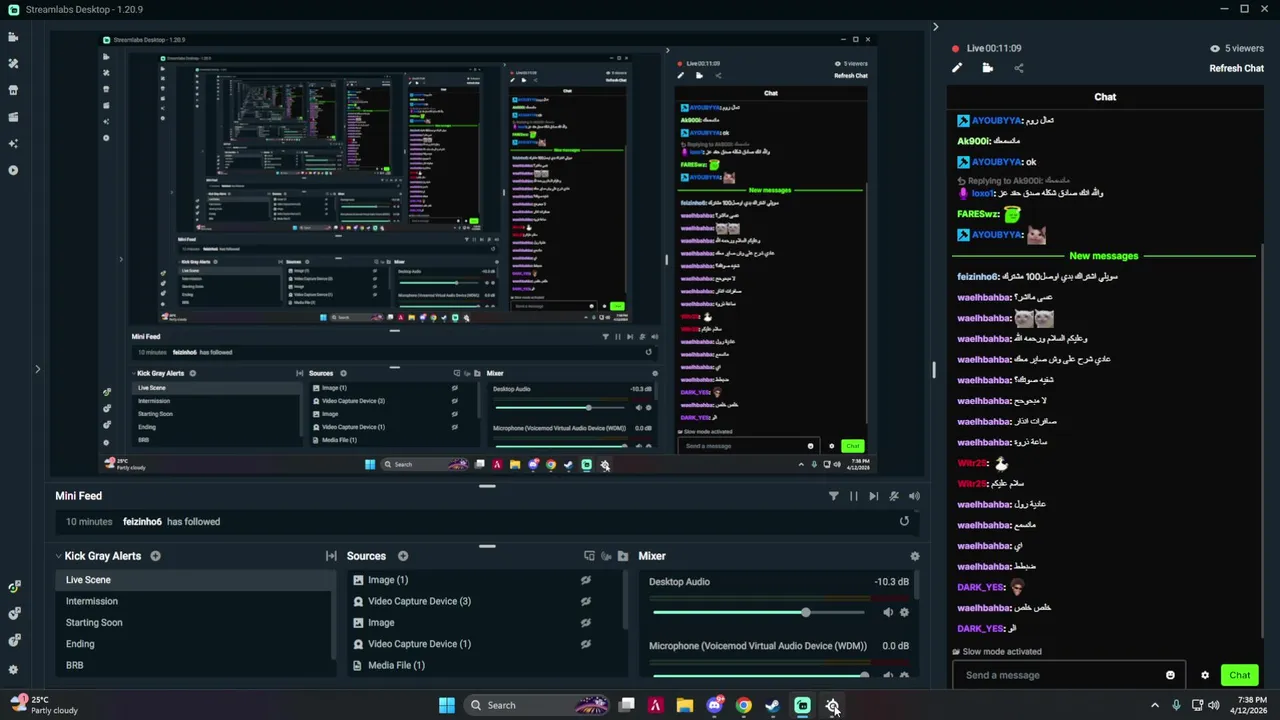
Task: Collapse the chat panel using the top chevron
Action: tap(935, 27)
